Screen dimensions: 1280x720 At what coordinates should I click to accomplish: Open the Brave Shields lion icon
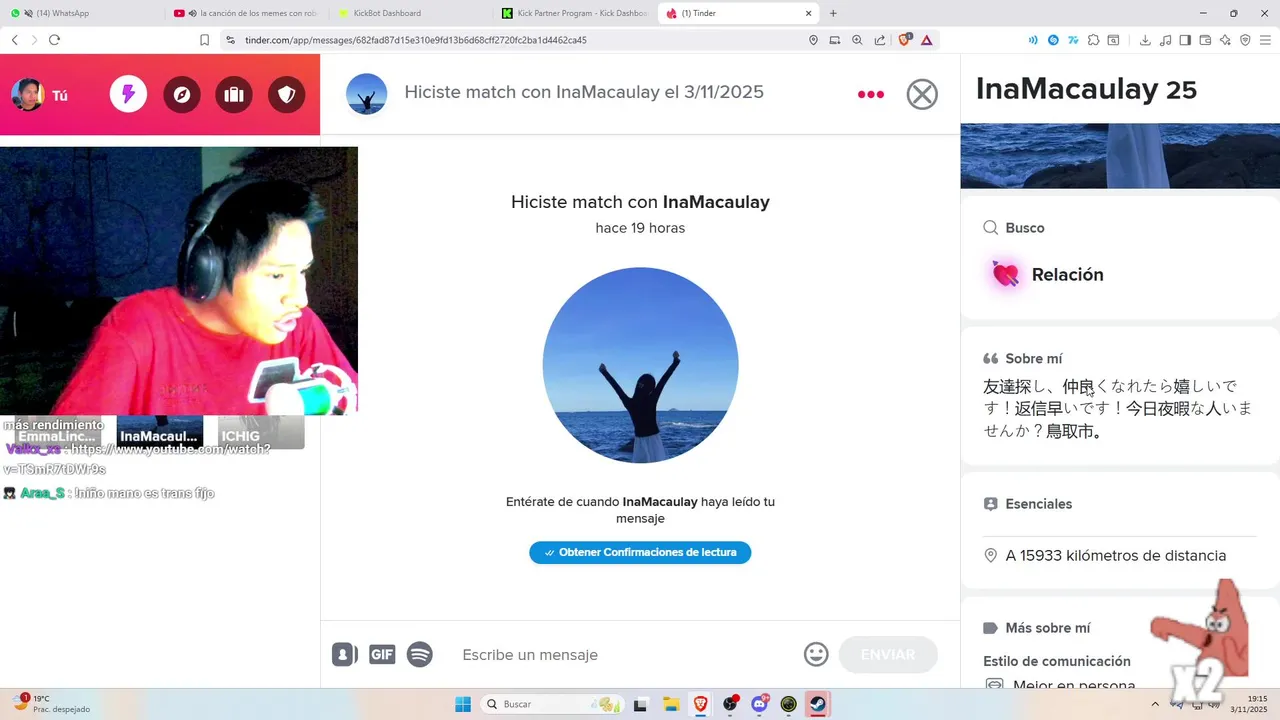click(x=905, y=40)
